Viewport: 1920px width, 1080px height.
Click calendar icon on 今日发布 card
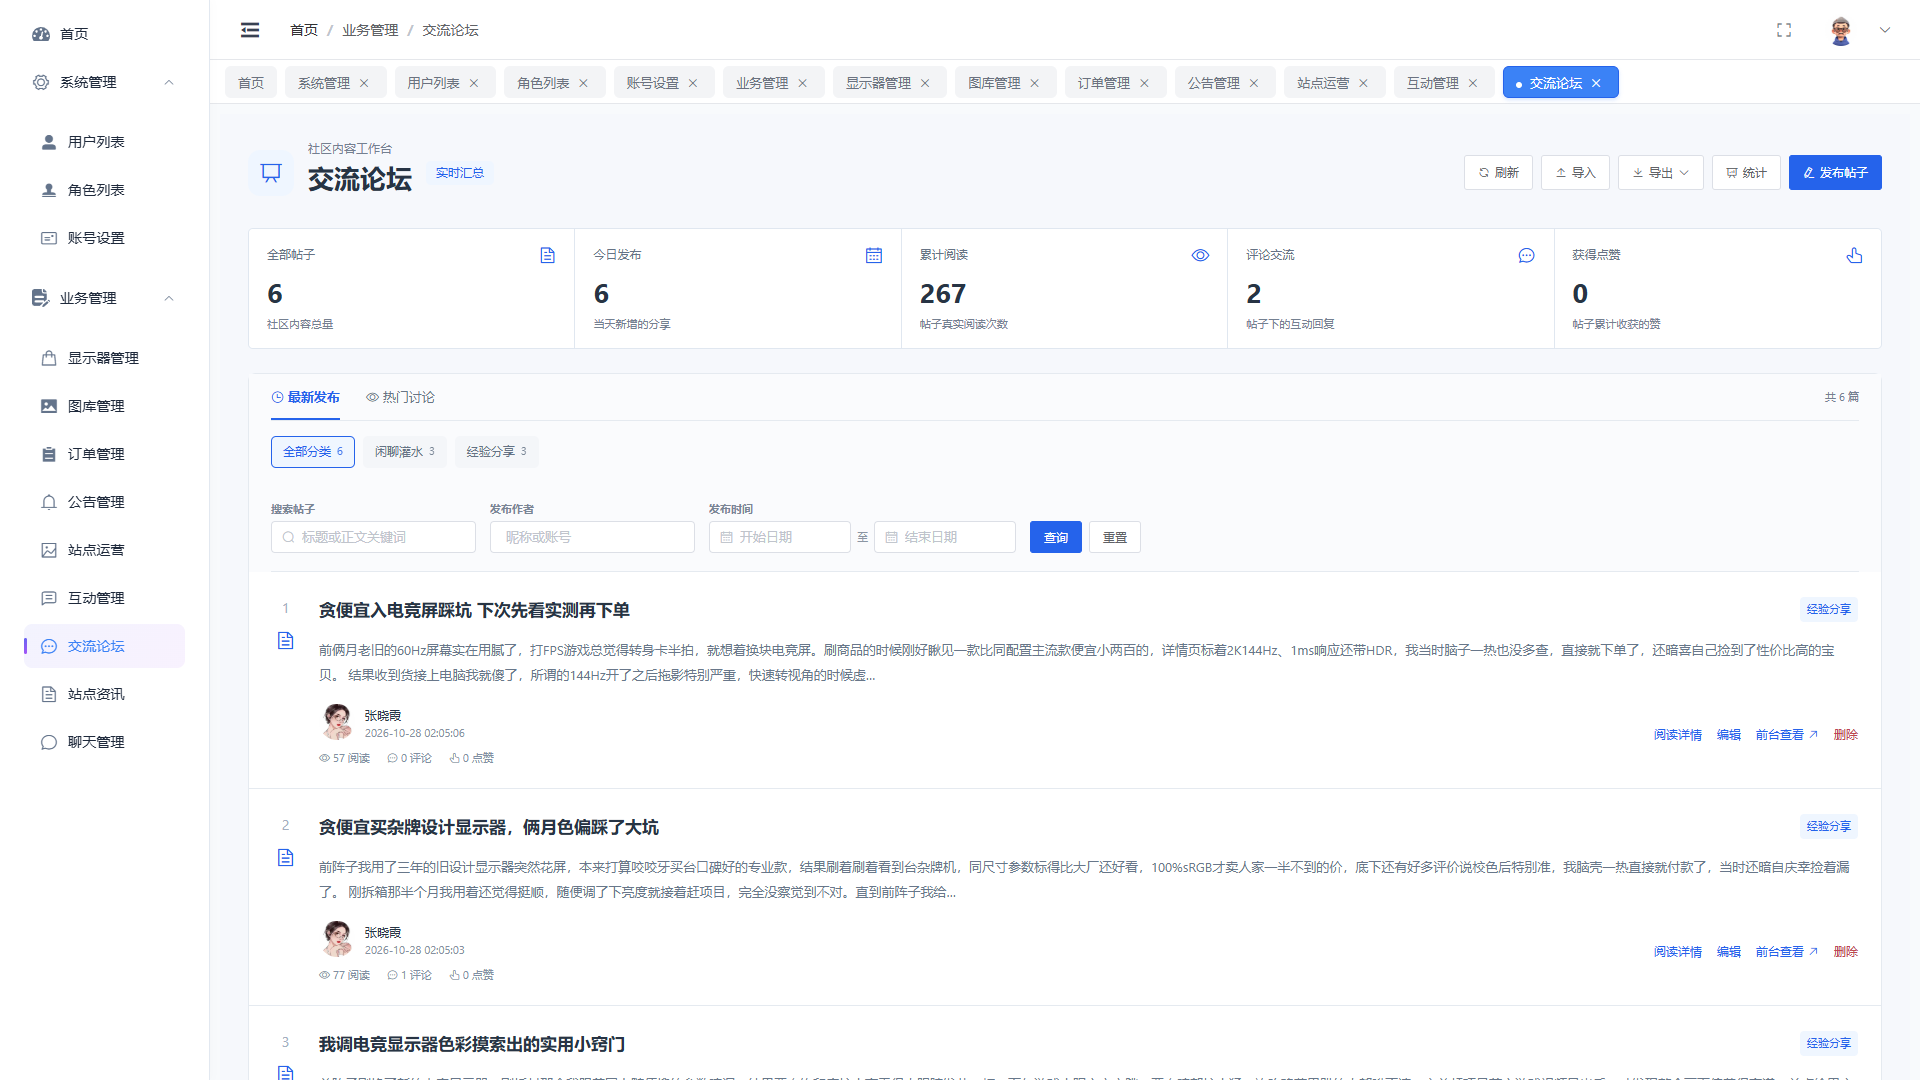tap(874, 255)
